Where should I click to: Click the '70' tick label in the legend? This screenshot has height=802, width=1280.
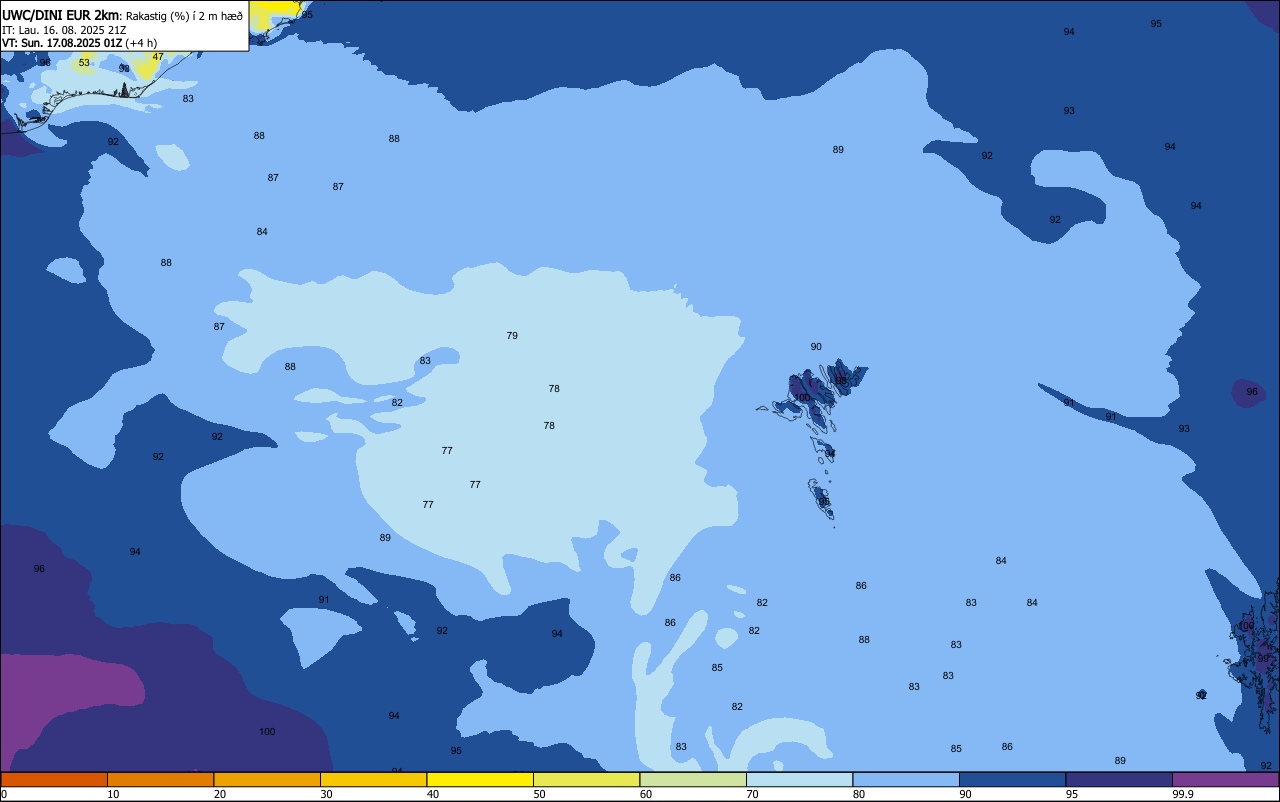752,794
